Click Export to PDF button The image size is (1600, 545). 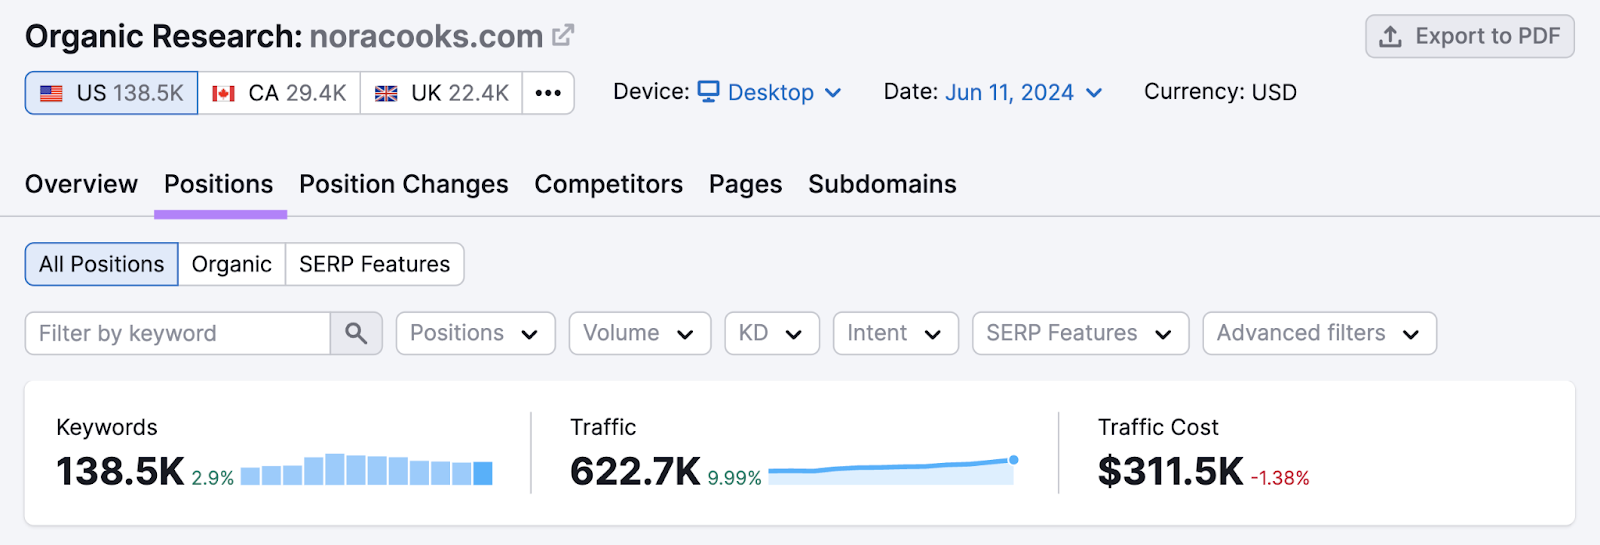point(1469,37)
